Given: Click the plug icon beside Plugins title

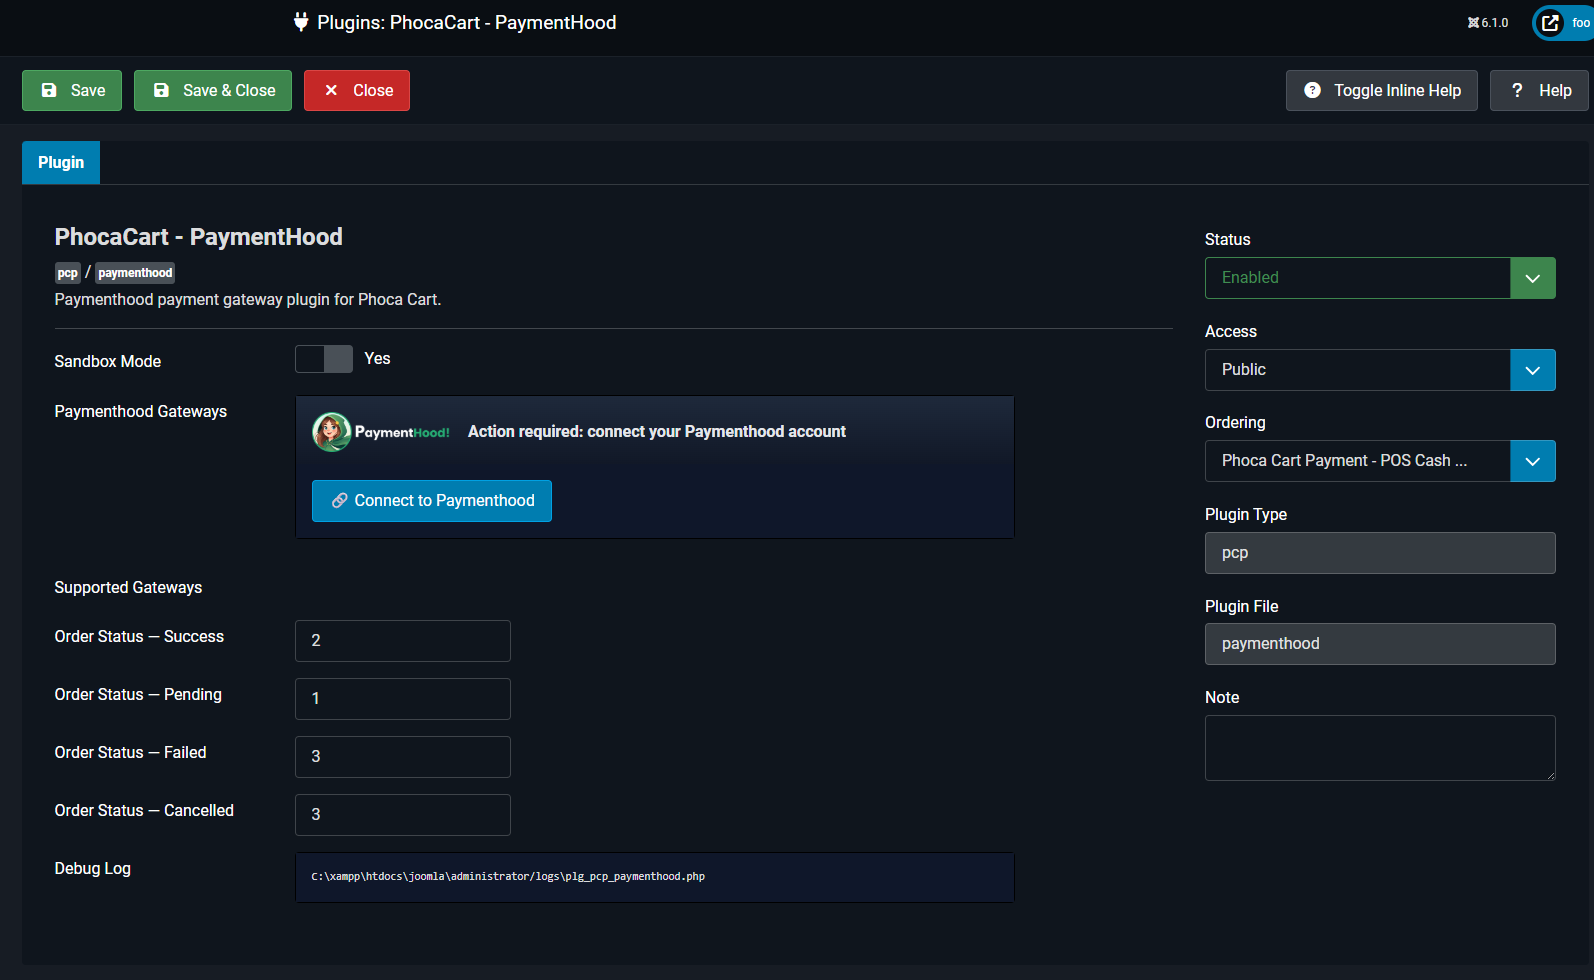Looking at the screenshot, I should pyautogui.click(x=301, y=22).
